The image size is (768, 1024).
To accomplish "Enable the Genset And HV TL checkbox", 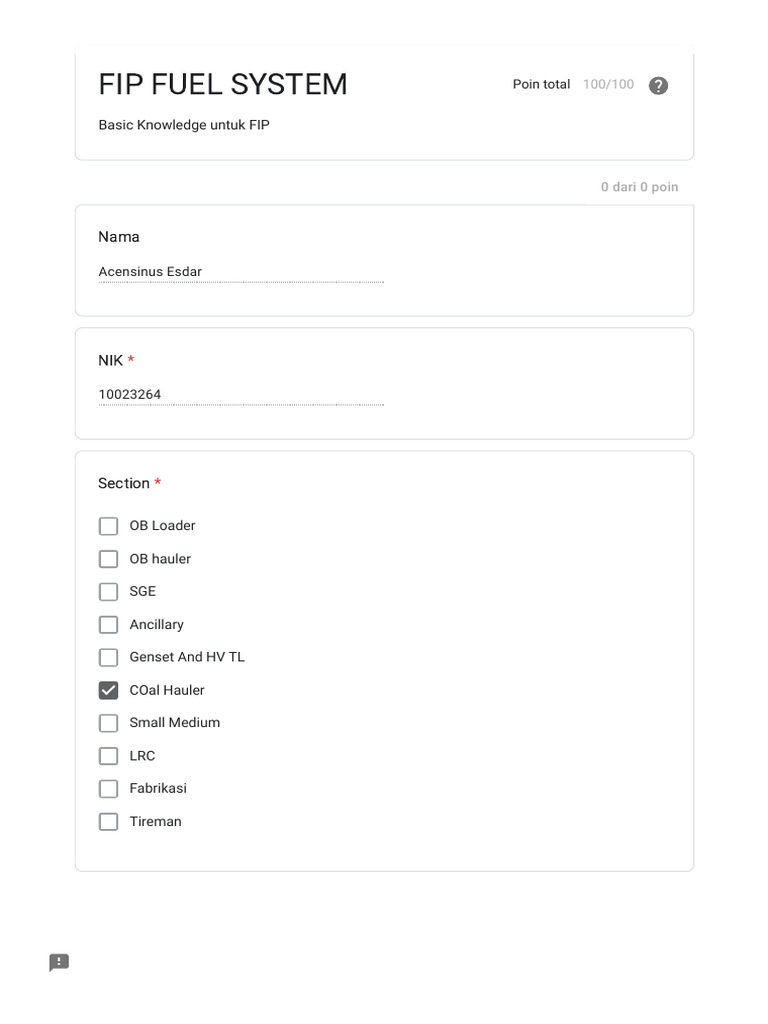I will coord(109,657).
